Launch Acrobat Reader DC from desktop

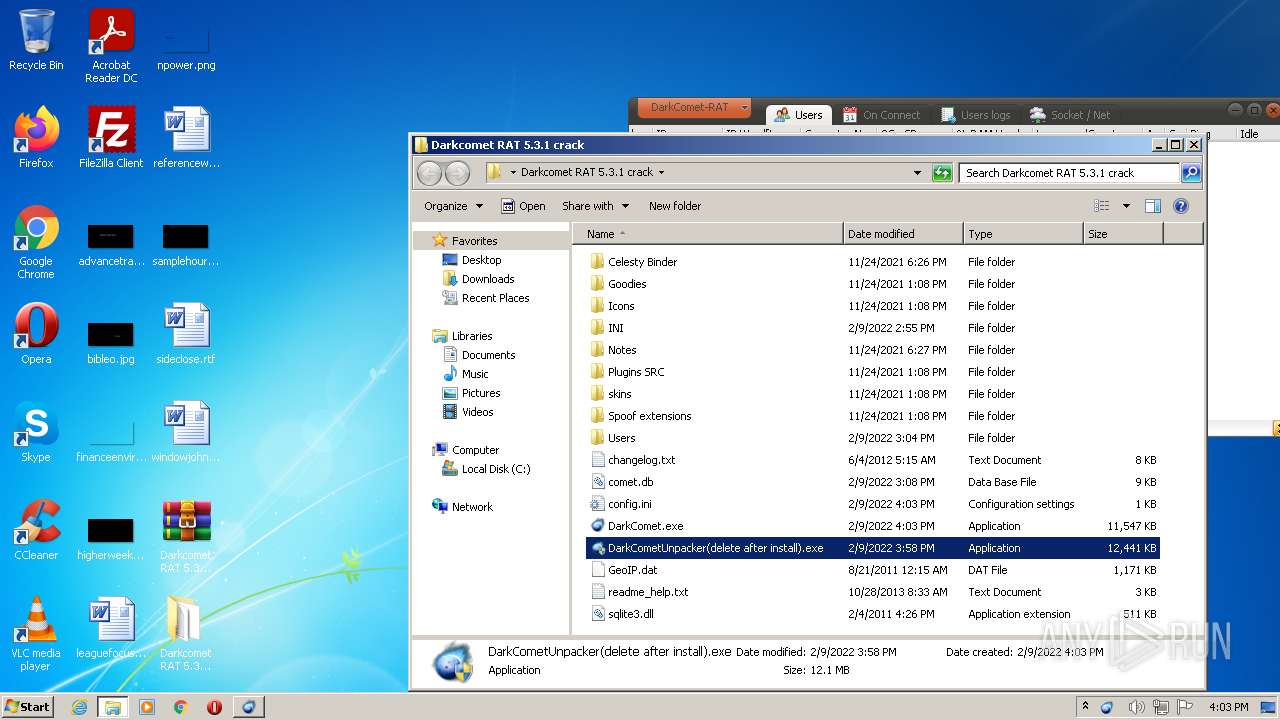coord(111,46)
